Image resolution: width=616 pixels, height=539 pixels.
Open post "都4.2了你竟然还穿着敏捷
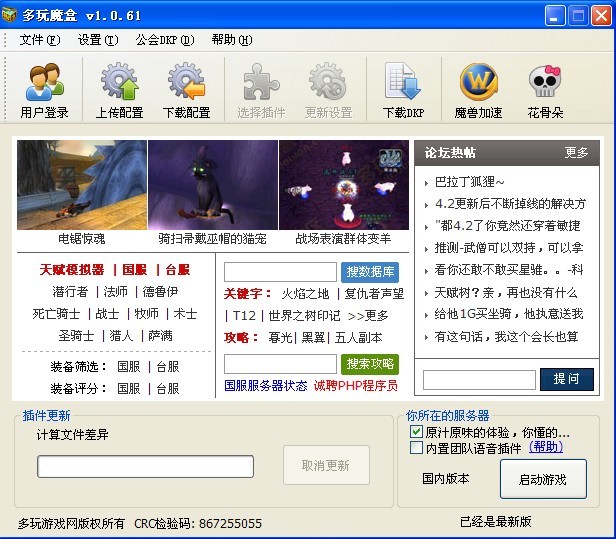(508, 226)
